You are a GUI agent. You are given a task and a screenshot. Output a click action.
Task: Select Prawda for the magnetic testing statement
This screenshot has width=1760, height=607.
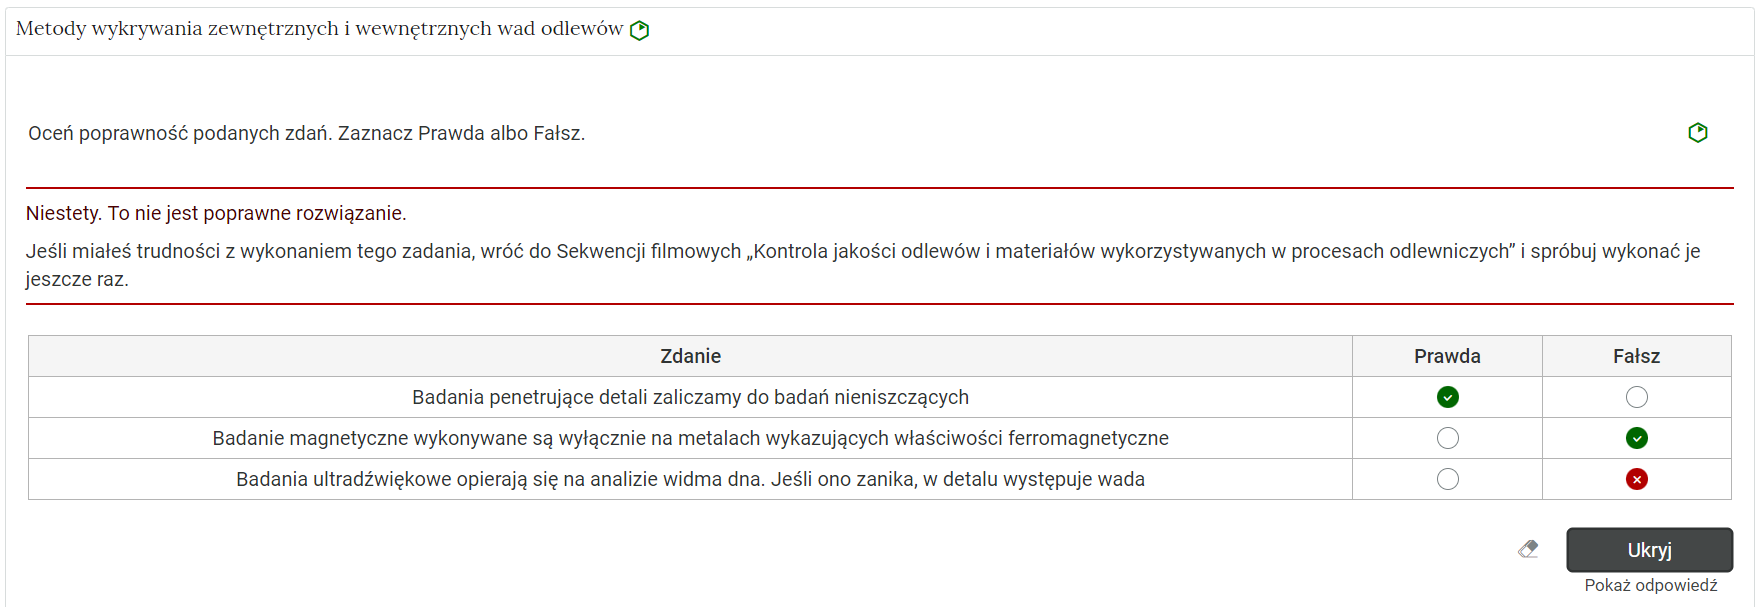click(x=1446, y=437)
